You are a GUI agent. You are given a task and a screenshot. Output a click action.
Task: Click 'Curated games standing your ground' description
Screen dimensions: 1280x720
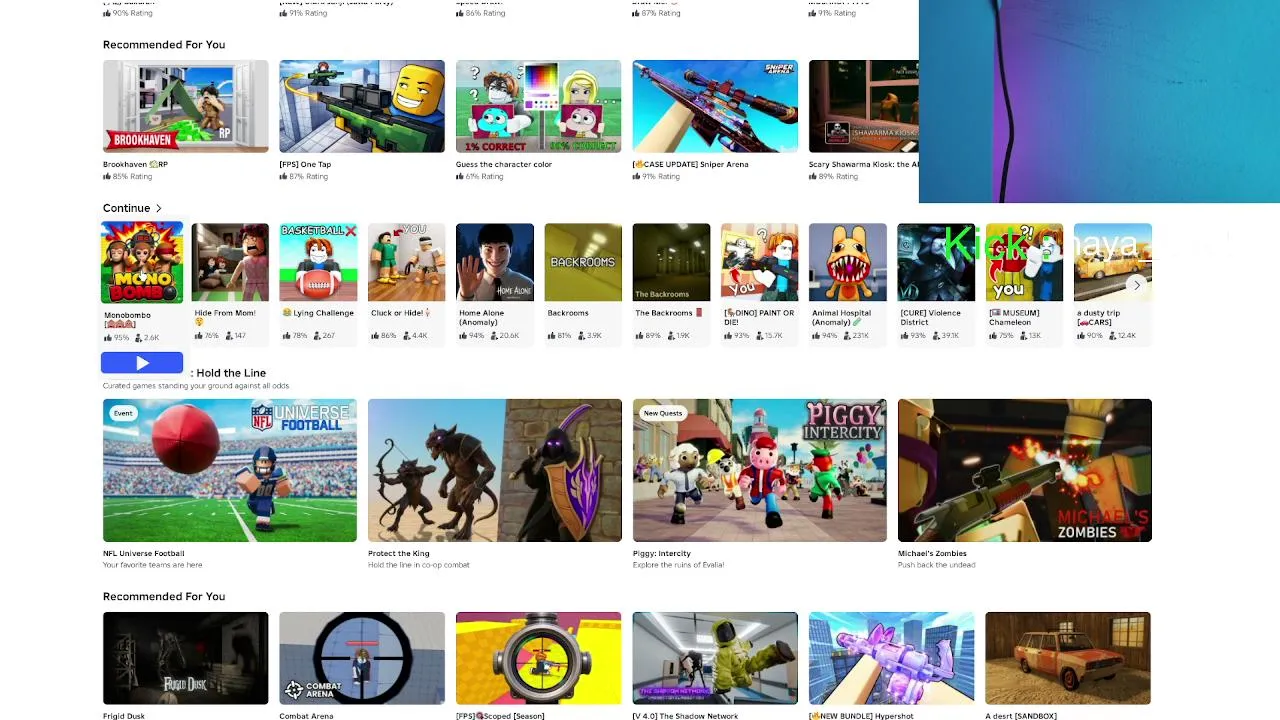click(196, 386)
